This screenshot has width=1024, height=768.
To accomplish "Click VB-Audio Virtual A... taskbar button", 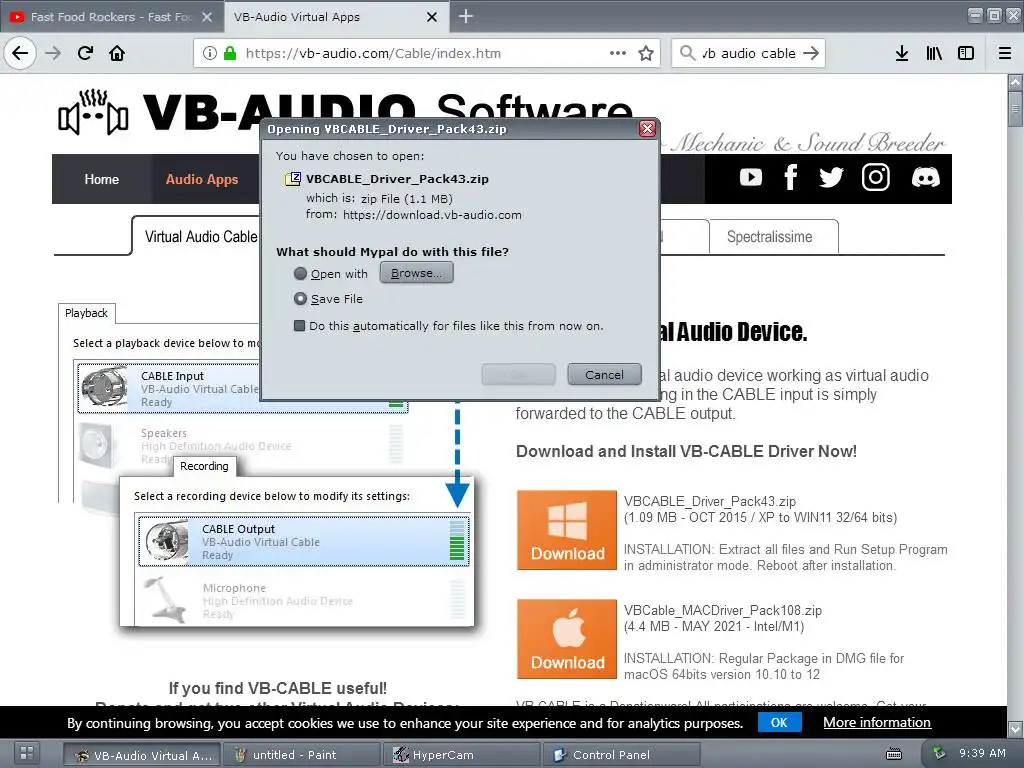I will (x=142, y=755).
